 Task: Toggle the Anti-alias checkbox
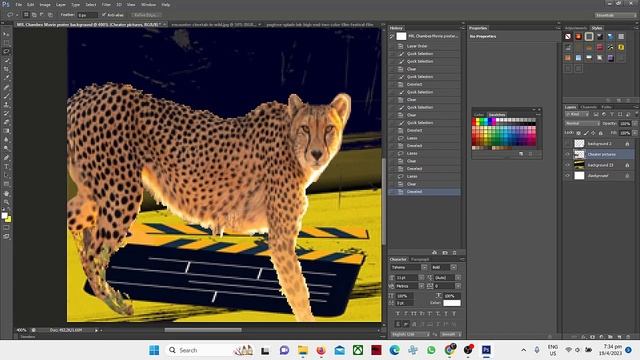104,15
